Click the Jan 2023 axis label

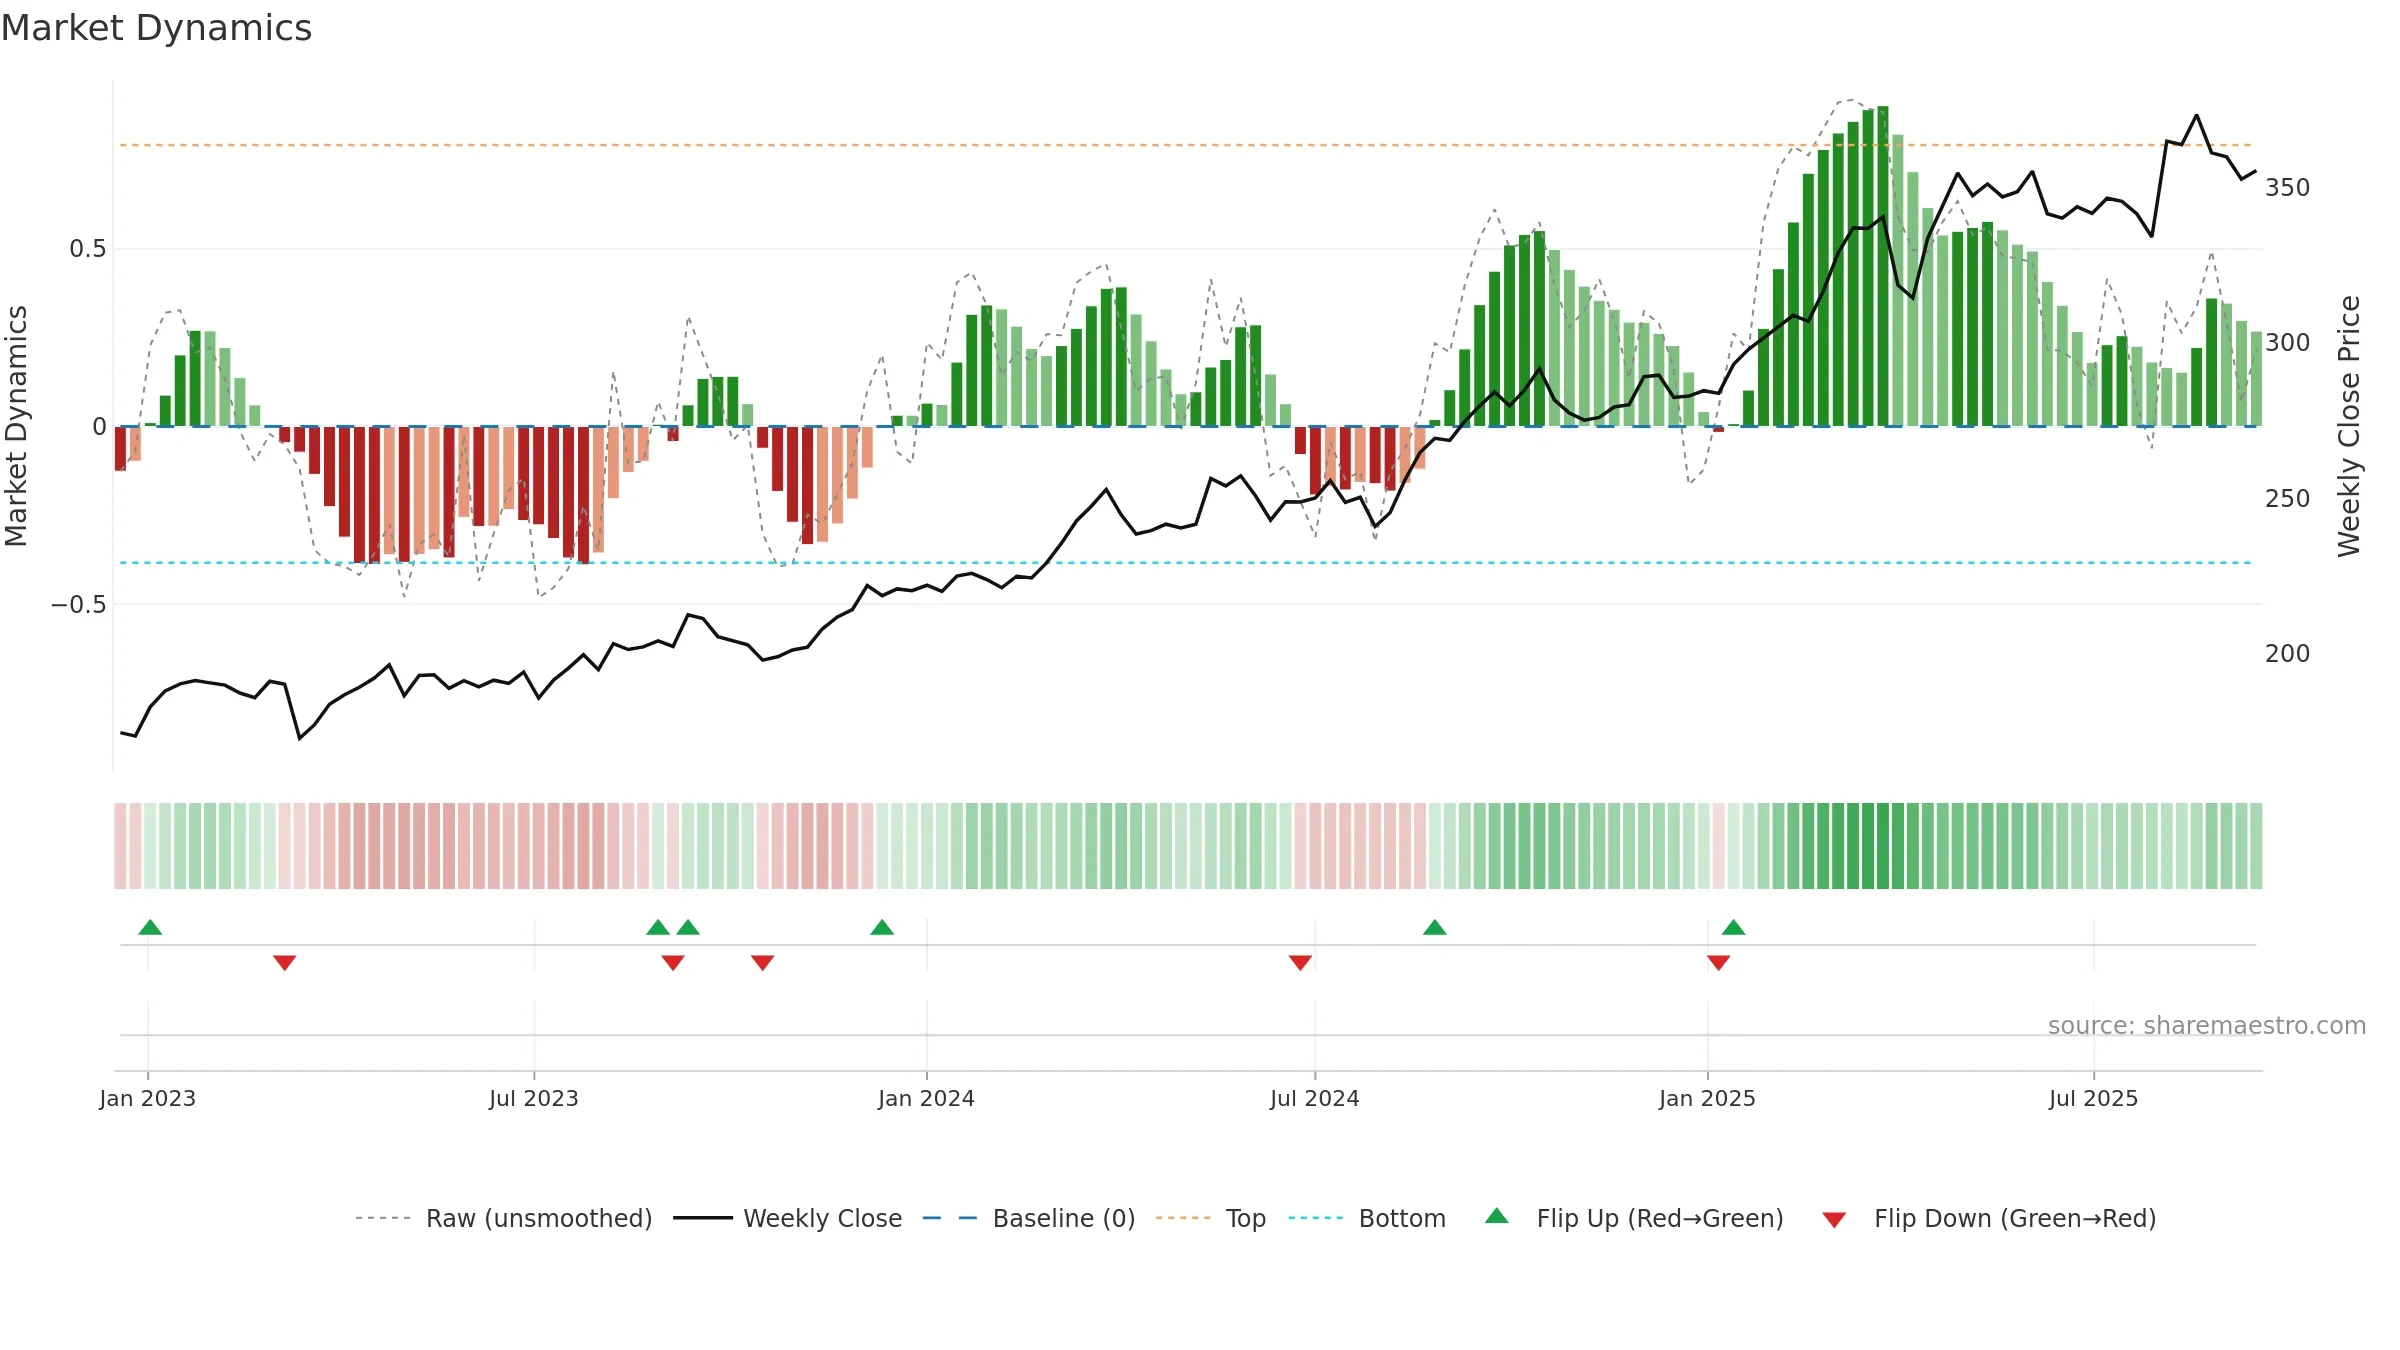pos(148,1098)
